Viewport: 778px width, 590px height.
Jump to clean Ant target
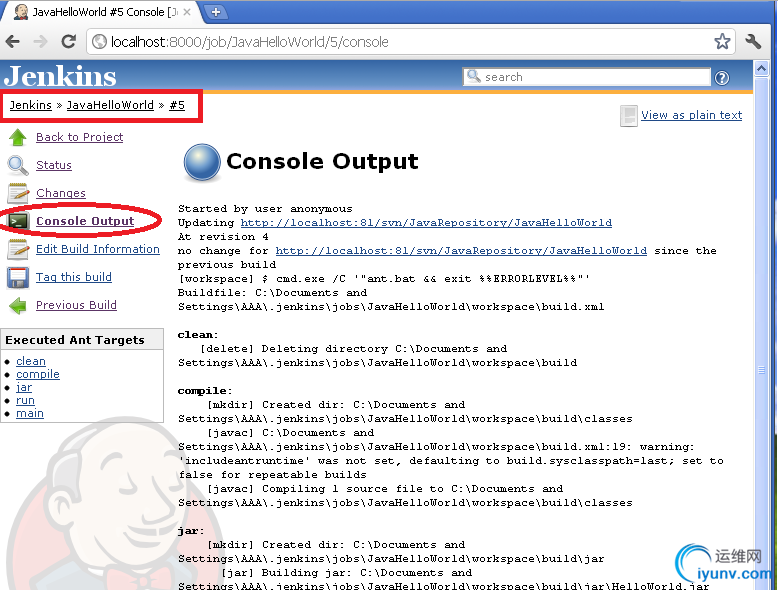[x=31, y=361]
